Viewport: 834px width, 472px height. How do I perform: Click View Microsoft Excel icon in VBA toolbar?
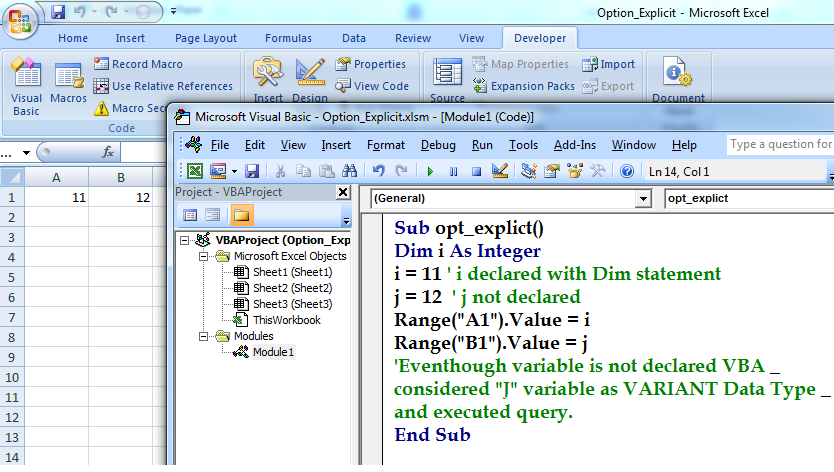tap(195, 171)
